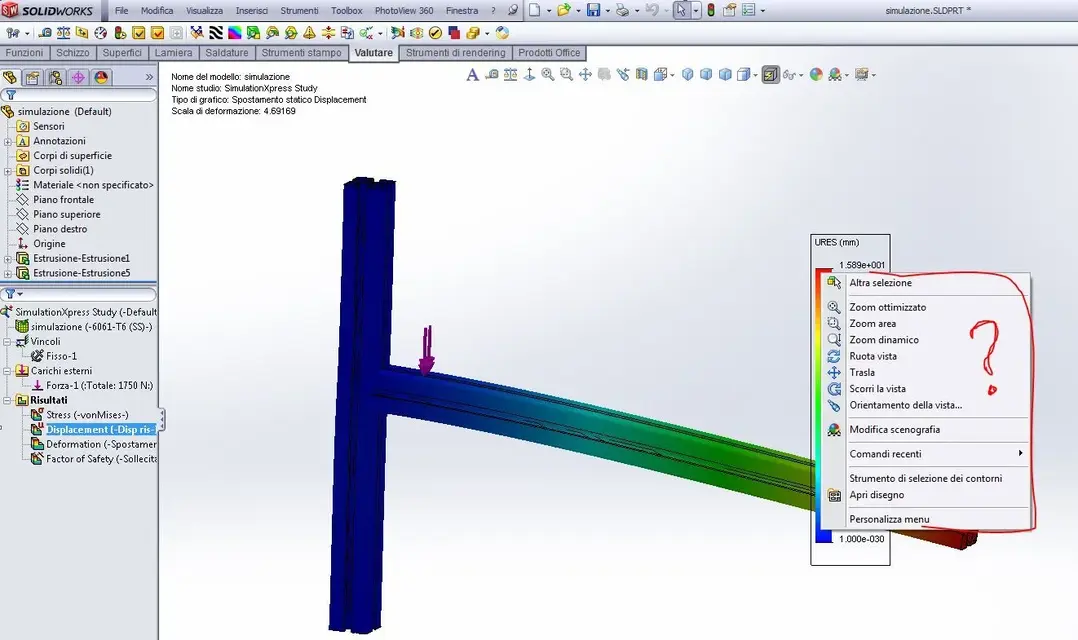Toggle the highlighted green box view-display button

tap(771, 74)
